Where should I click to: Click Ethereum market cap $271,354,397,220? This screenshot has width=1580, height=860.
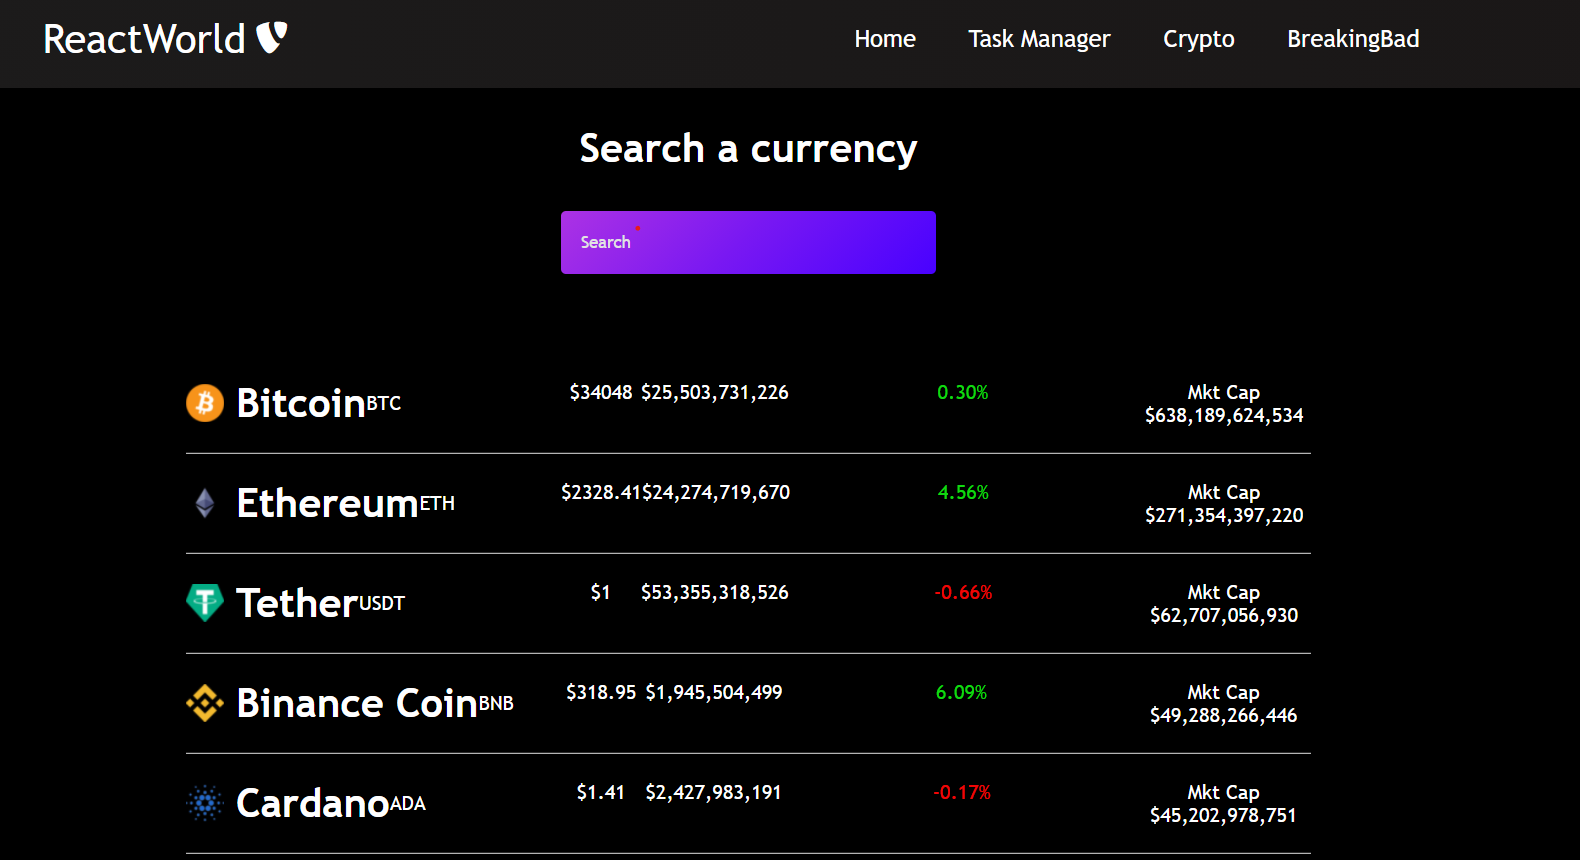point(1224,515)
